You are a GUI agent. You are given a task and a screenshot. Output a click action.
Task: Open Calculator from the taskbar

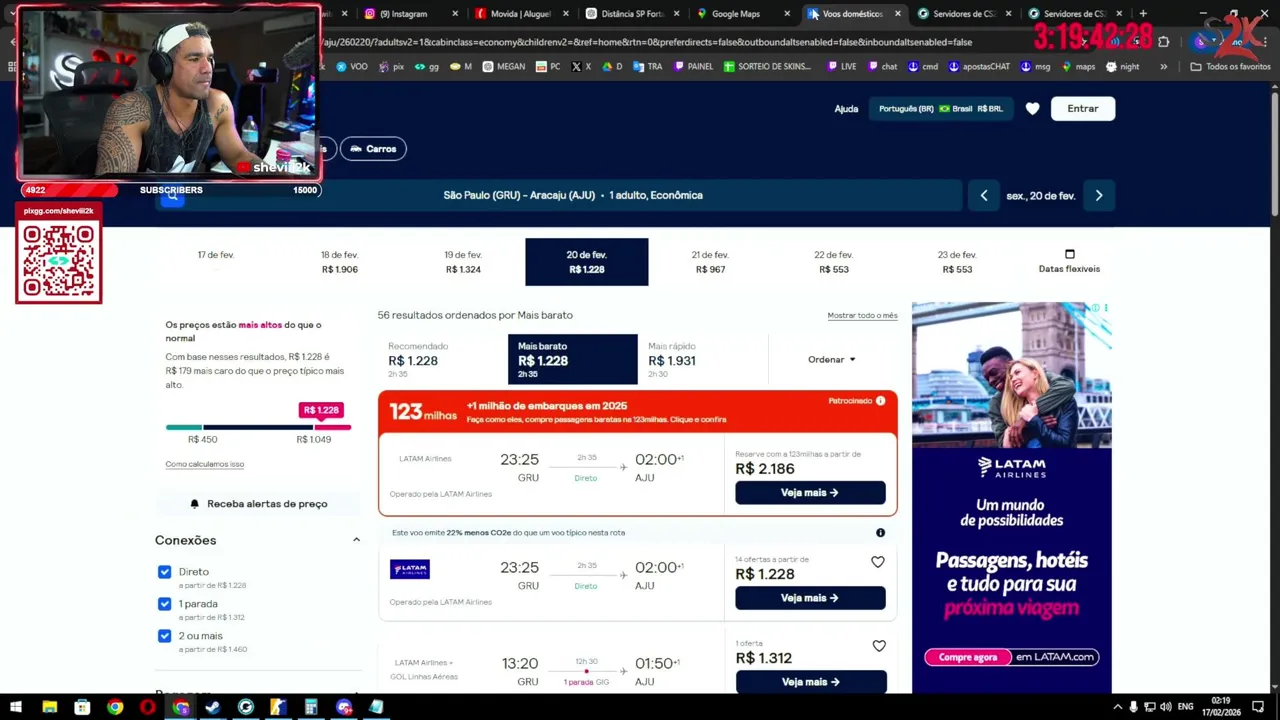[311, 707]
